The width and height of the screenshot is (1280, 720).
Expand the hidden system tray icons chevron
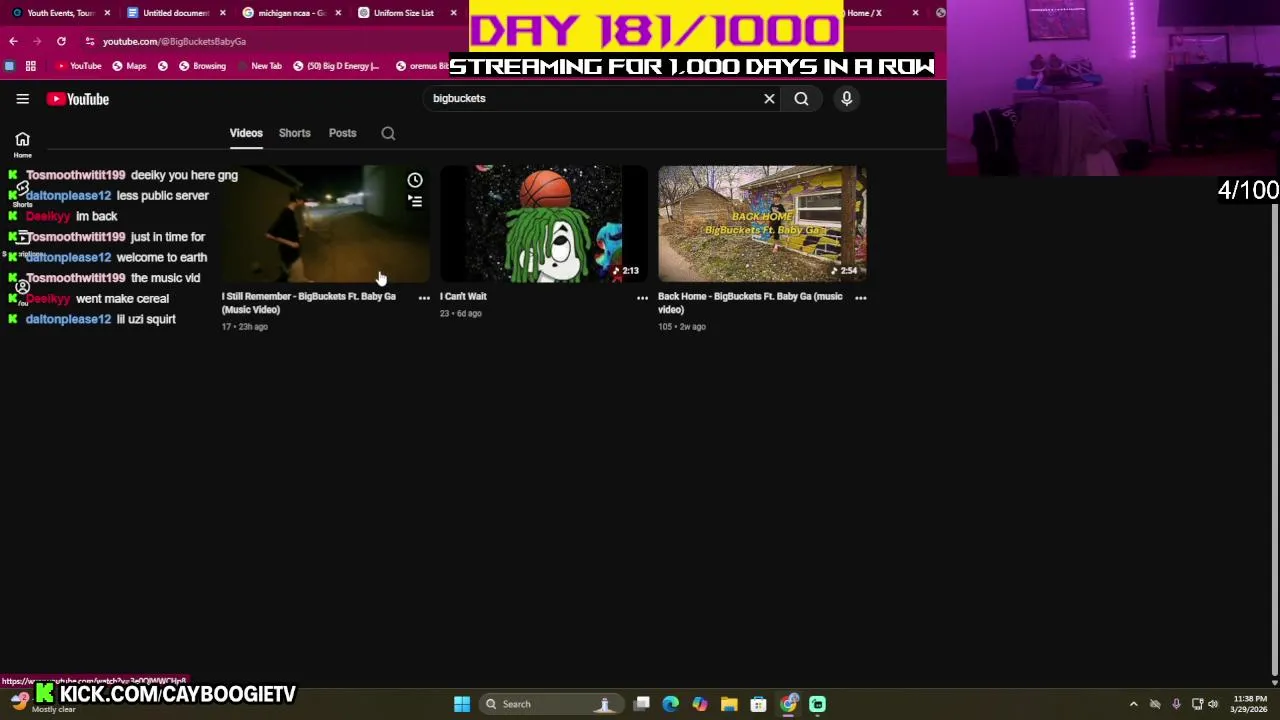pyautogui.click(x=1133, y=704)
